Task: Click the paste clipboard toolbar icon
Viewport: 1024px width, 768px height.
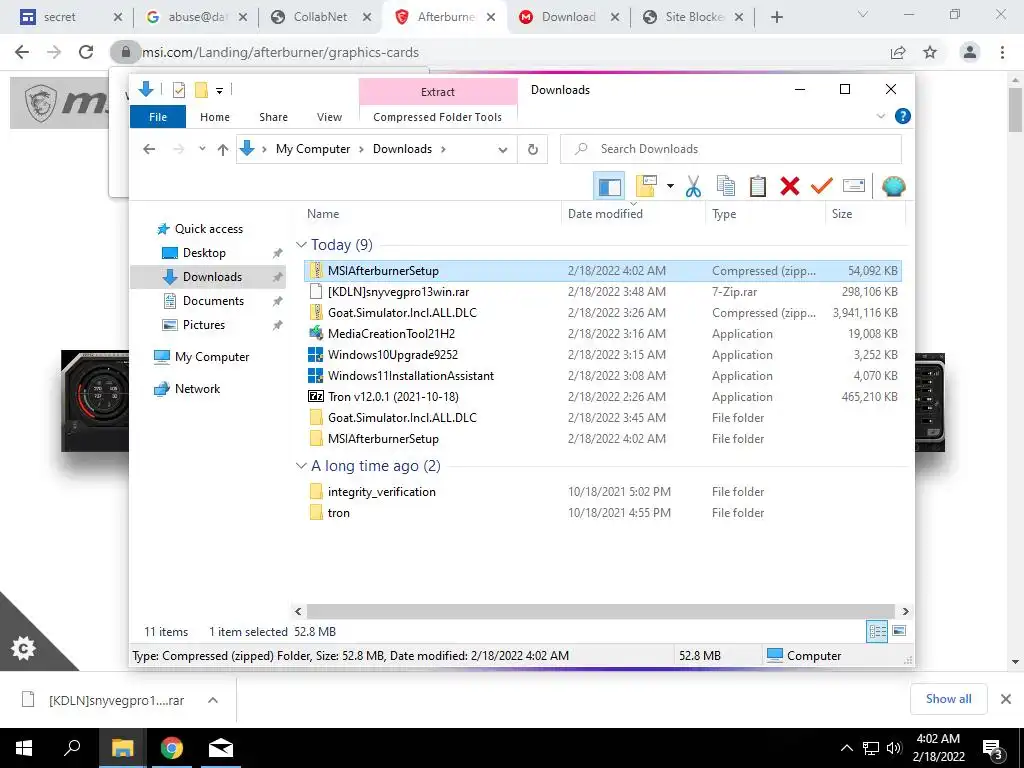Action: pyautogui.click(x=758, y=187)
